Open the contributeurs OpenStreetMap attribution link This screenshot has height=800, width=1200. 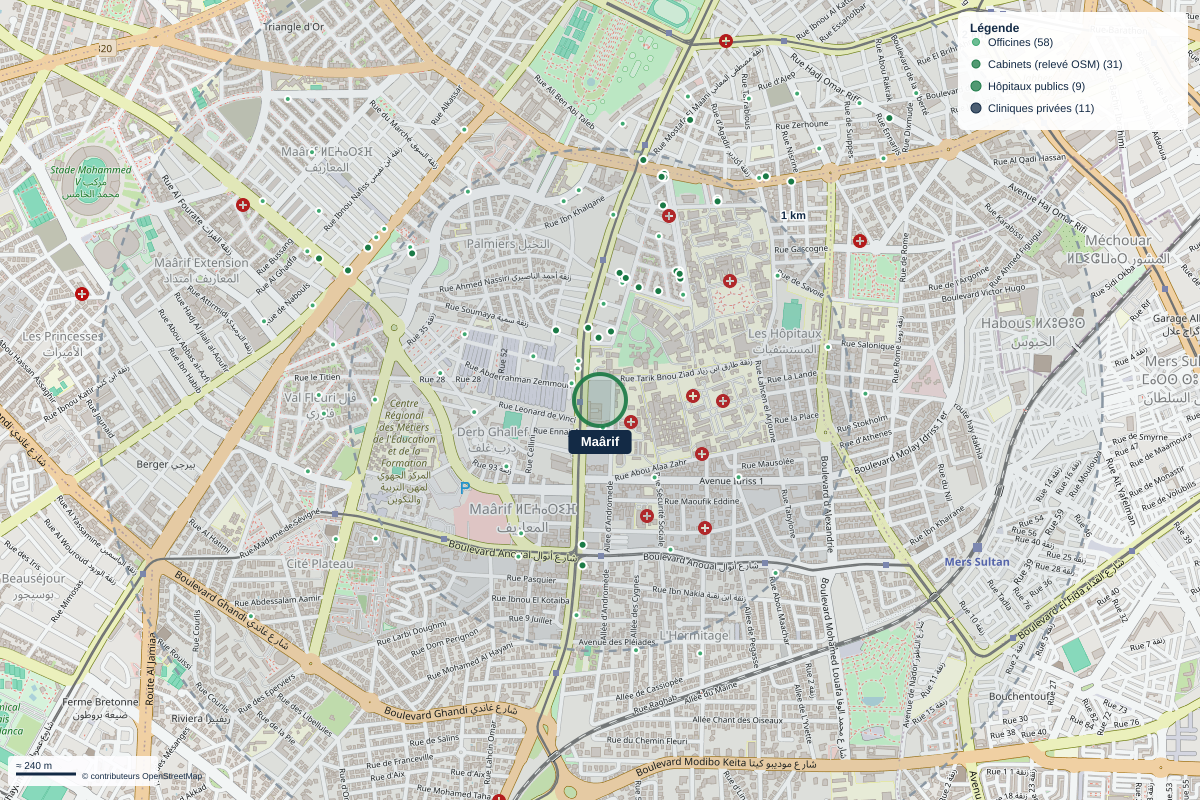click(x=142, y=776)
